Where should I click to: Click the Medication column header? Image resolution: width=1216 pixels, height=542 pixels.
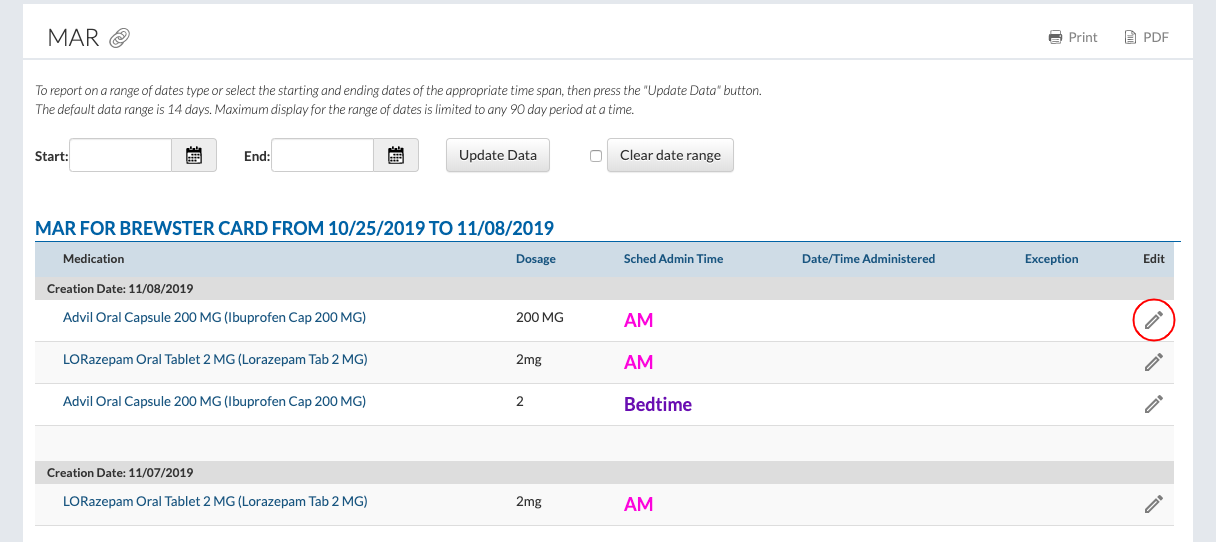click(x=94, y=259)
